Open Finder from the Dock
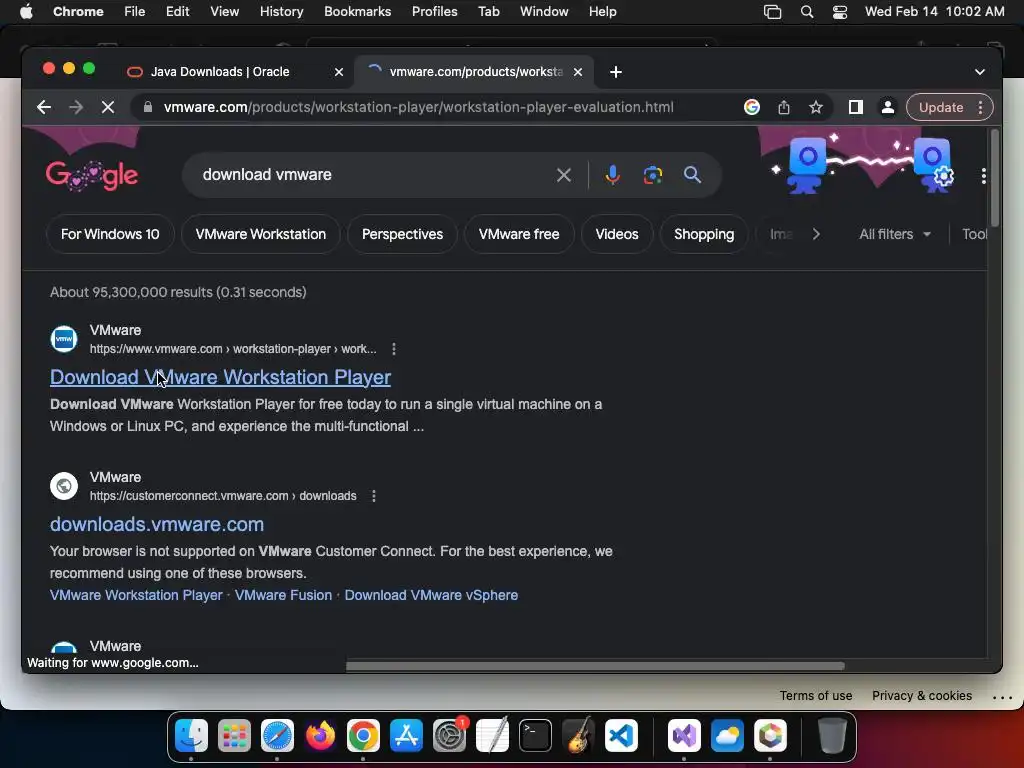The image size is (1024, 768). point(191,735)
